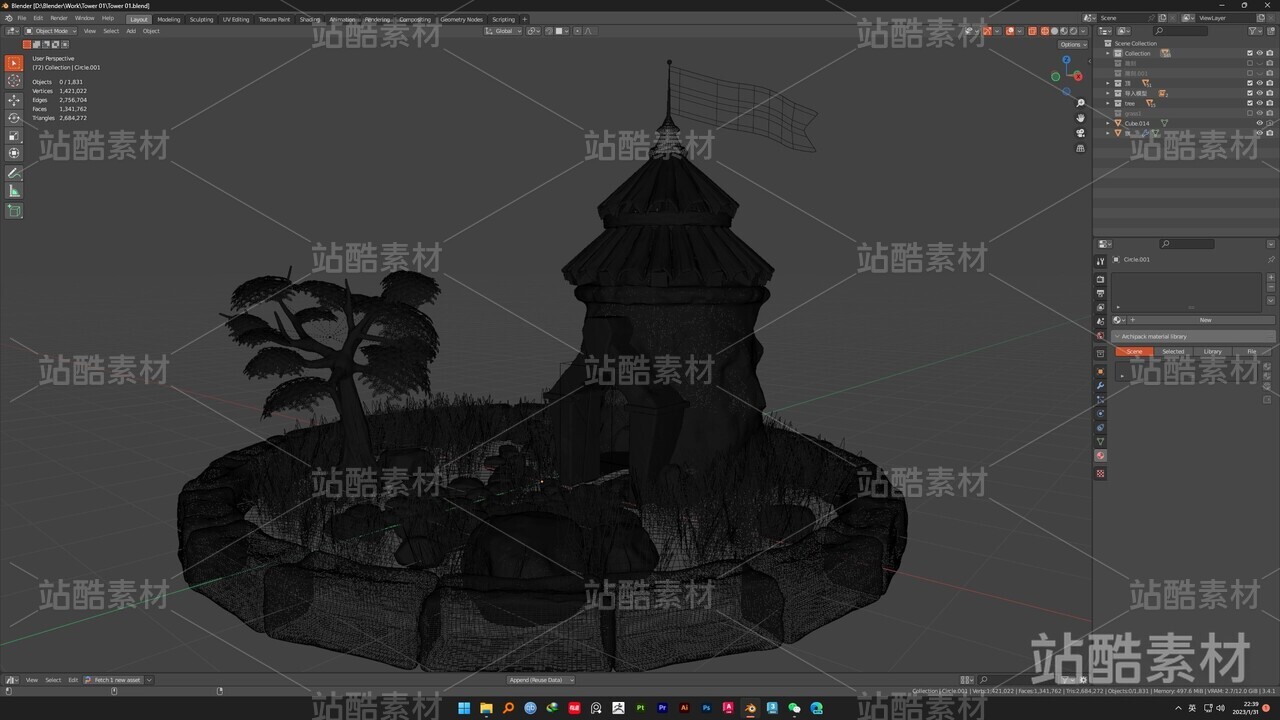Disable Collection render camera icon
This screenshot has width=1280, height=720.
coord(1269,53)
